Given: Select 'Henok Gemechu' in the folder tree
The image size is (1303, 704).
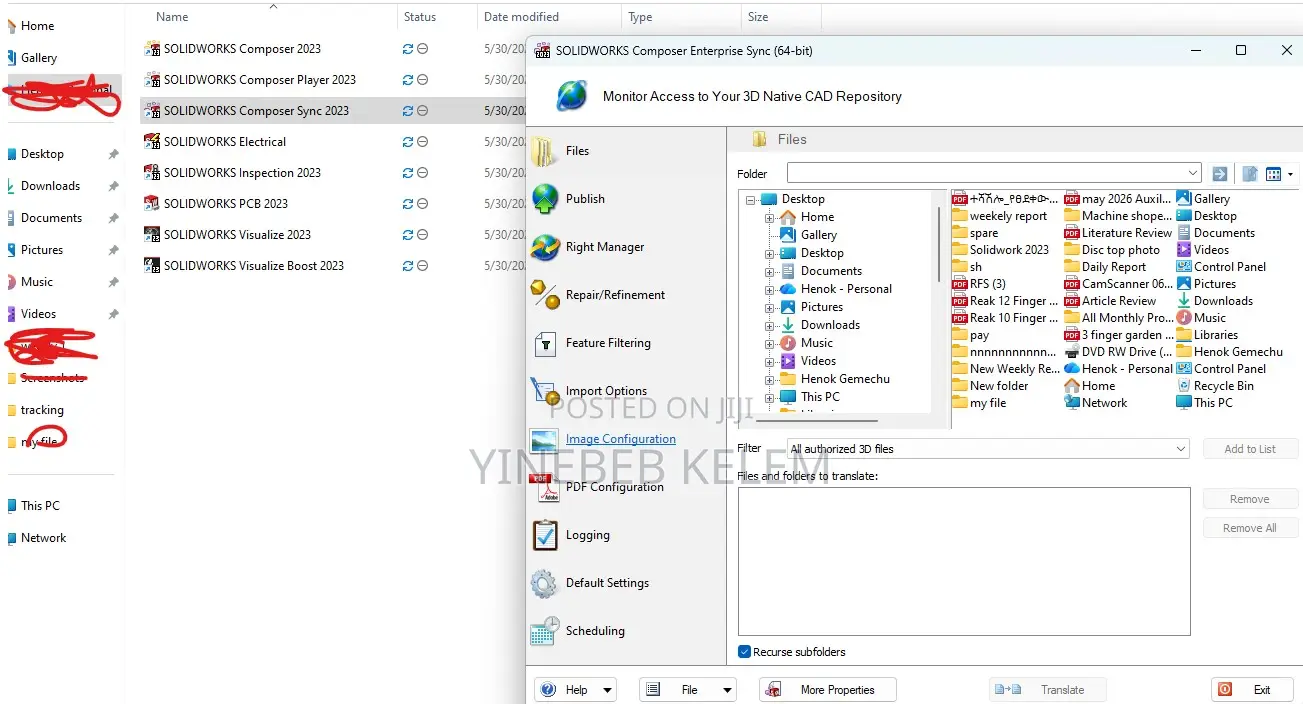Looking at the screenshot, I should click(845, 379).
